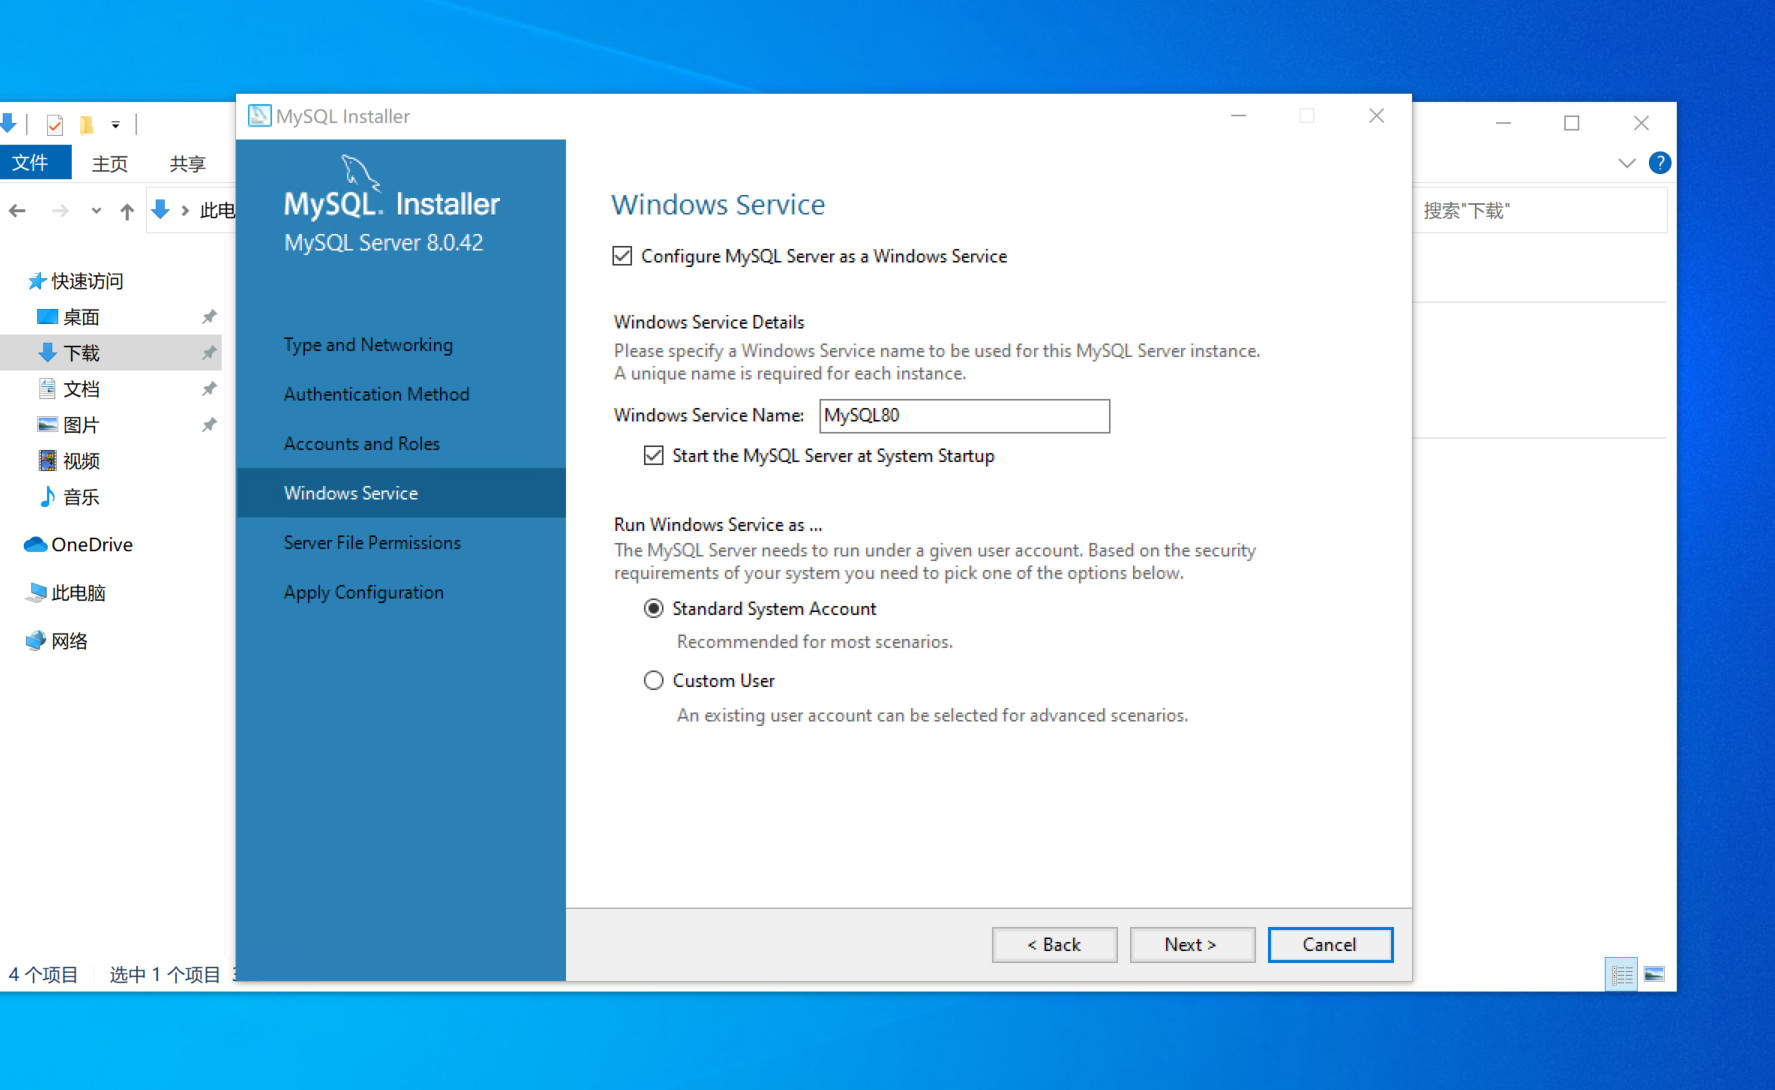This screenshot has width=1775, height=1090.
Task: Select Standard System Account radio option
Action: pos(654,609)
